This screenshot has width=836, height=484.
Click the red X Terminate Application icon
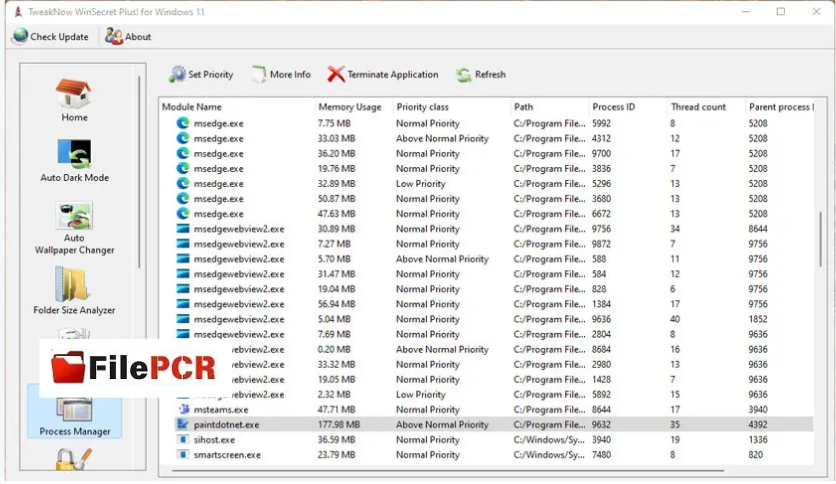(x=336, y=74)
